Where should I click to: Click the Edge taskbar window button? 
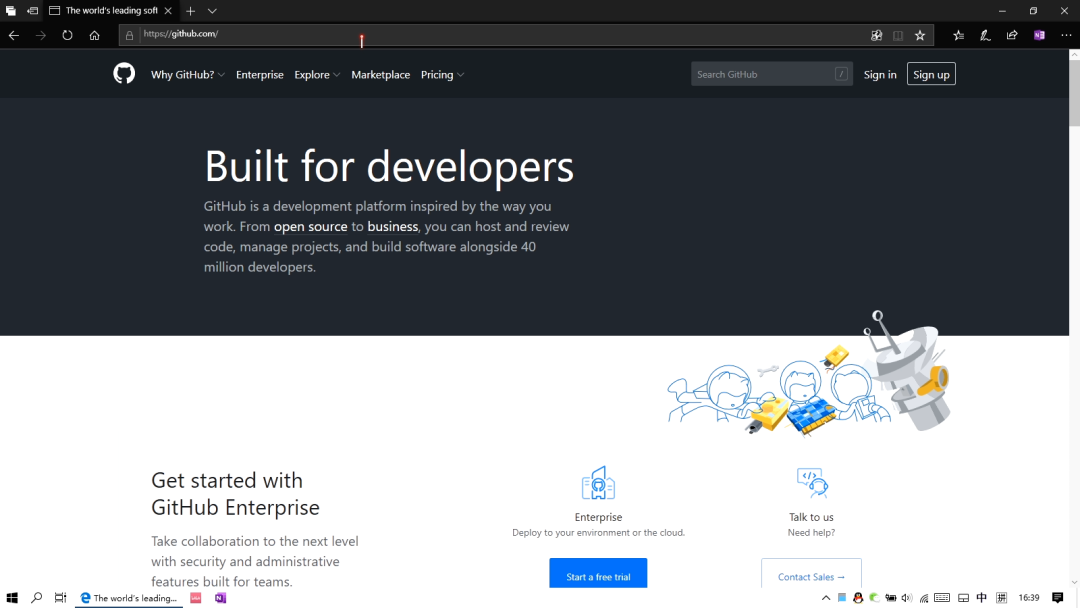(x=129, y=598)
